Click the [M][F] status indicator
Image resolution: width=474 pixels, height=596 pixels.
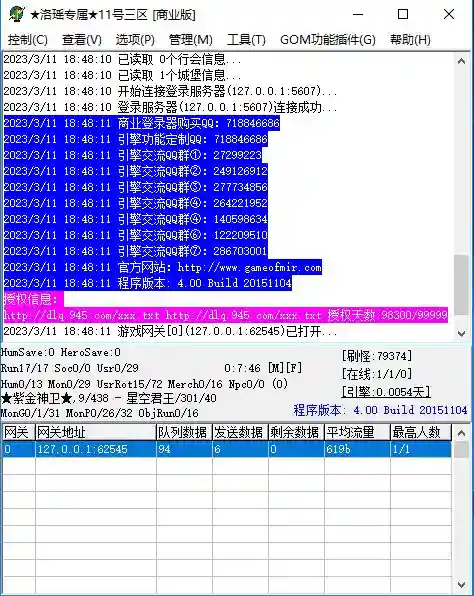(x=285, y=368)
